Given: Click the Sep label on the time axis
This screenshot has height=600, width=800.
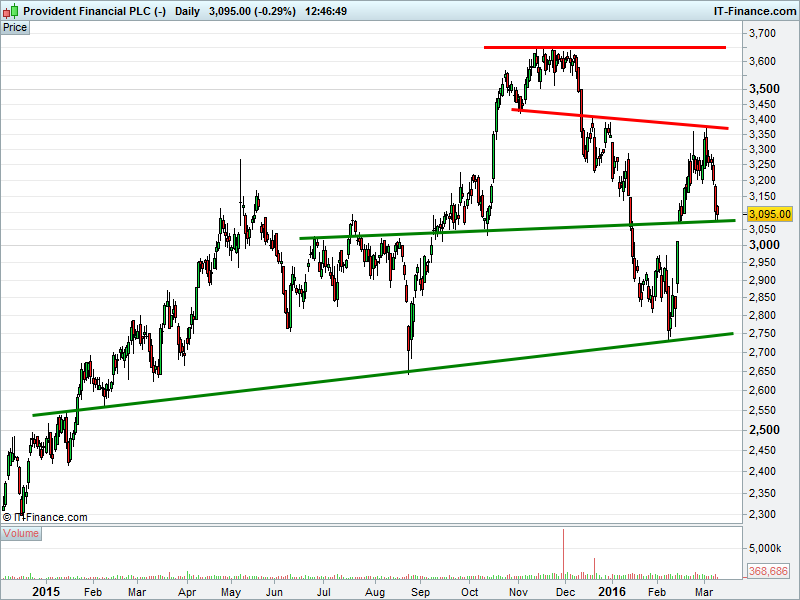Looking at the screenshot, I should click(420, 592).
